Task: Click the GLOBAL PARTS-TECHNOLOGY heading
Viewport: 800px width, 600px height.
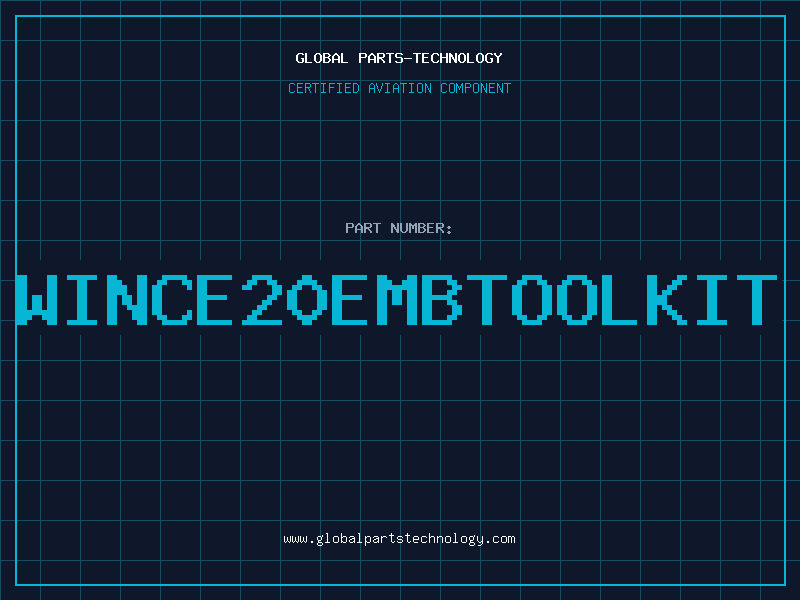Action: (399, 58)
